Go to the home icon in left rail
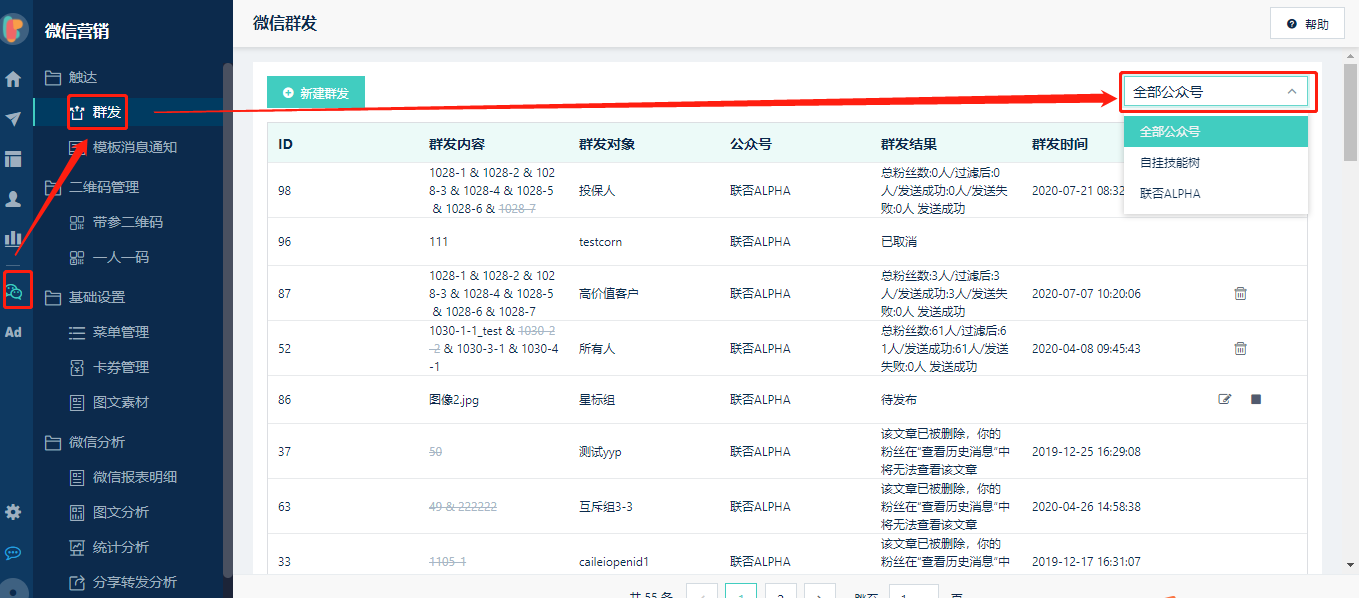The width and height of the screenshot is (1359, 598). 13,79
